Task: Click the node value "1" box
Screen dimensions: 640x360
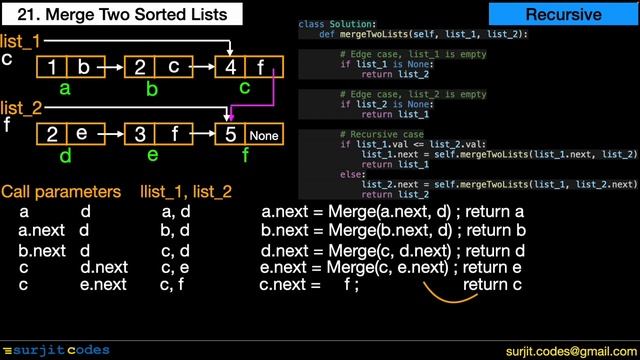Action: [x=52, y=67]
